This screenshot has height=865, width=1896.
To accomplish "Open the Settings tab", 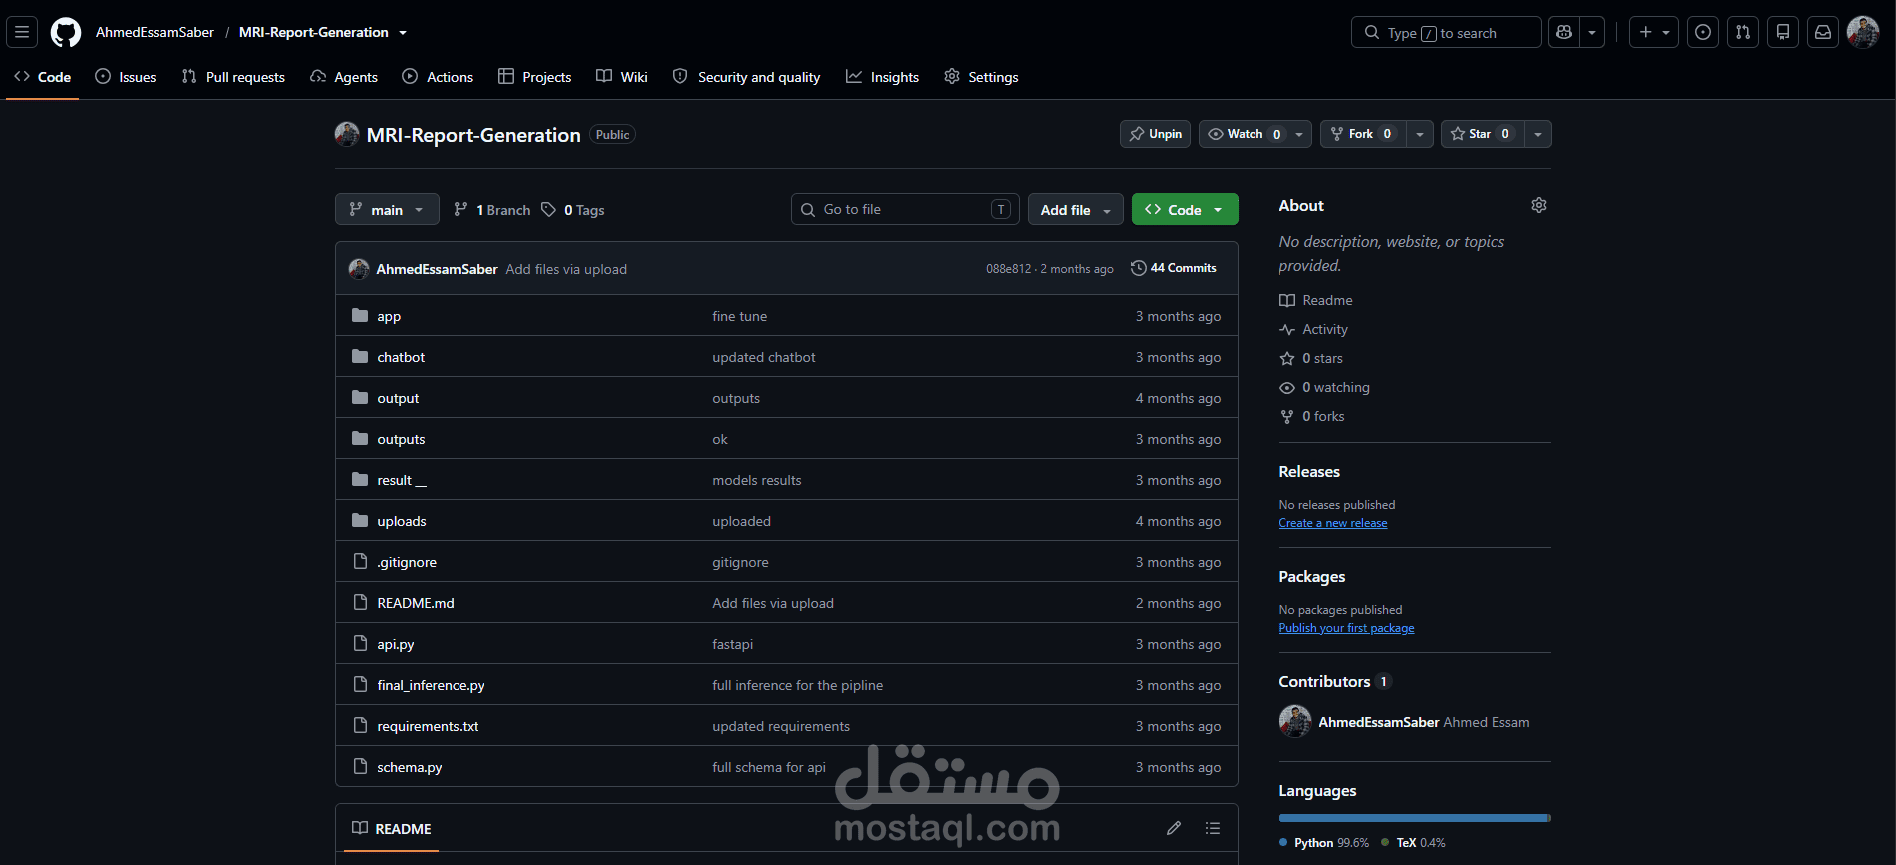I will point(981,77).
